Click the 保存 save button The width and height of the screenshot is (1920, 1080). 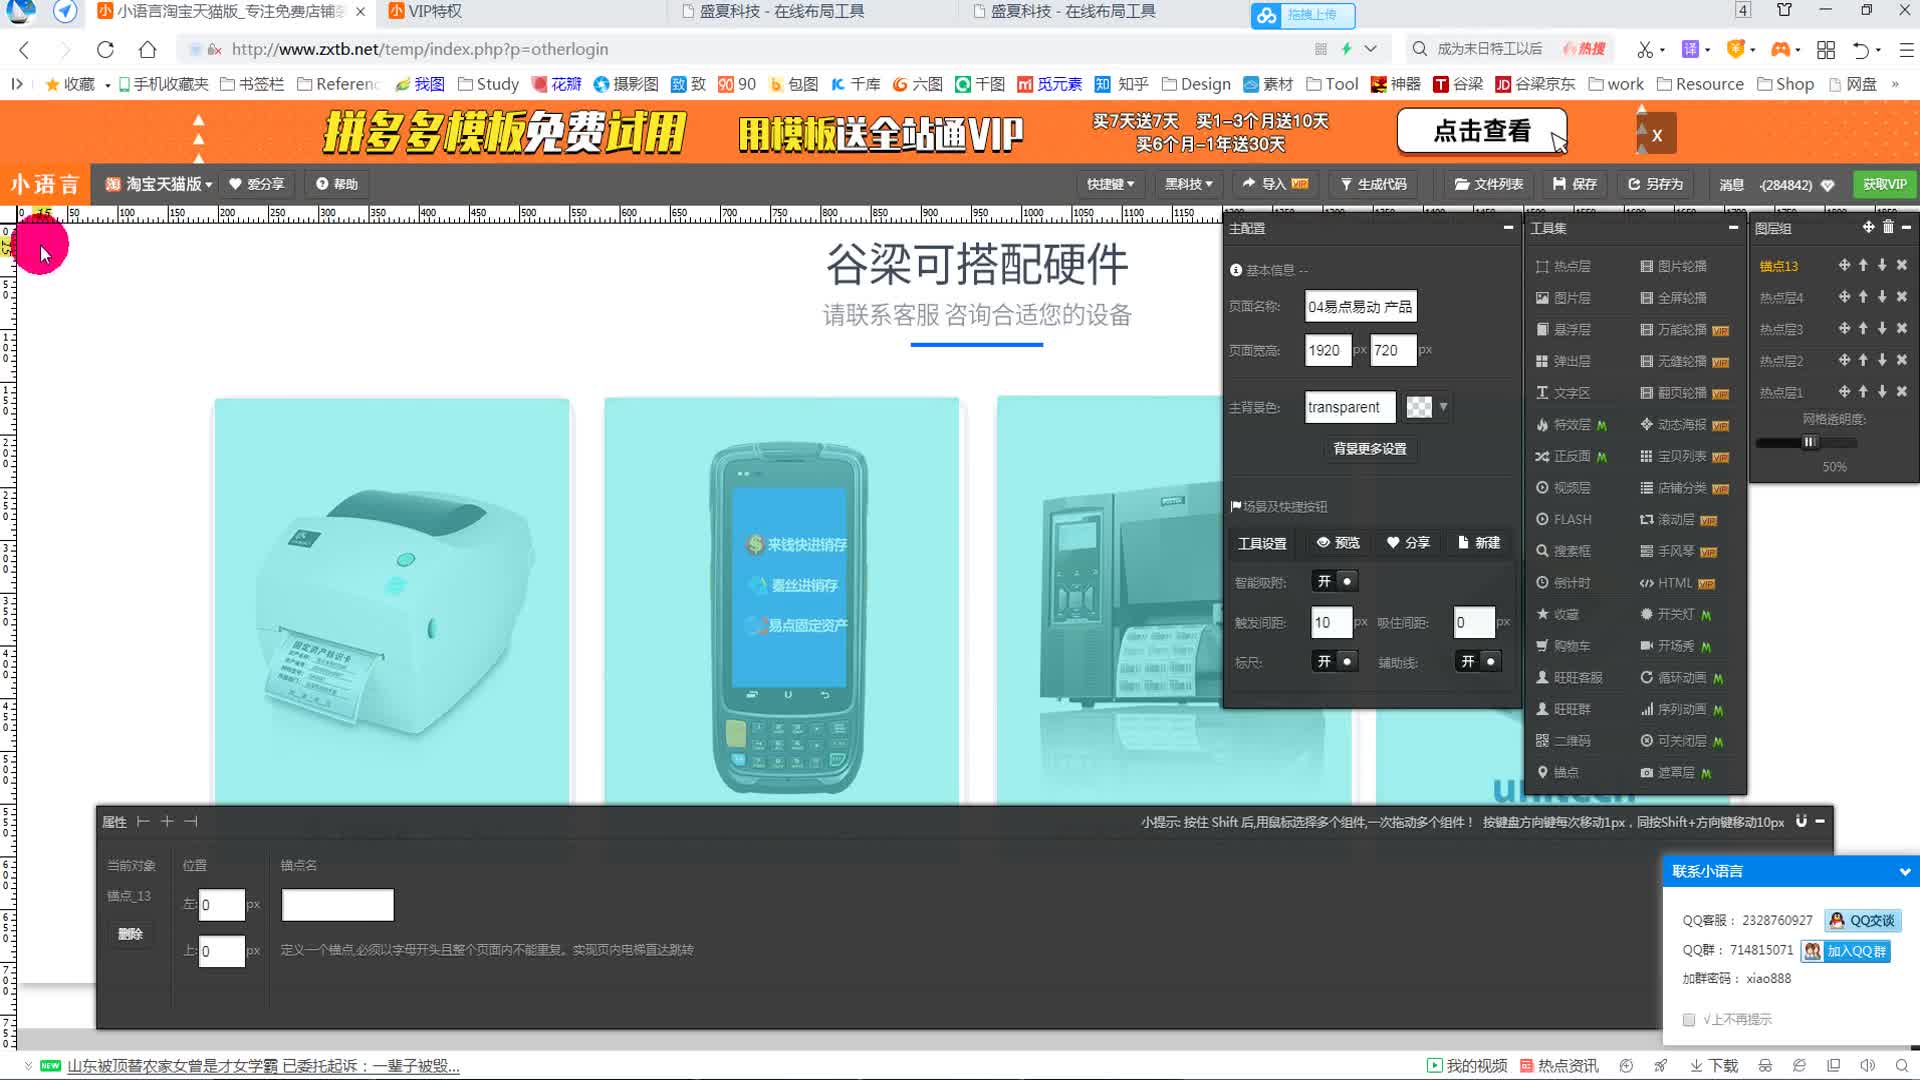point(1575,184)
